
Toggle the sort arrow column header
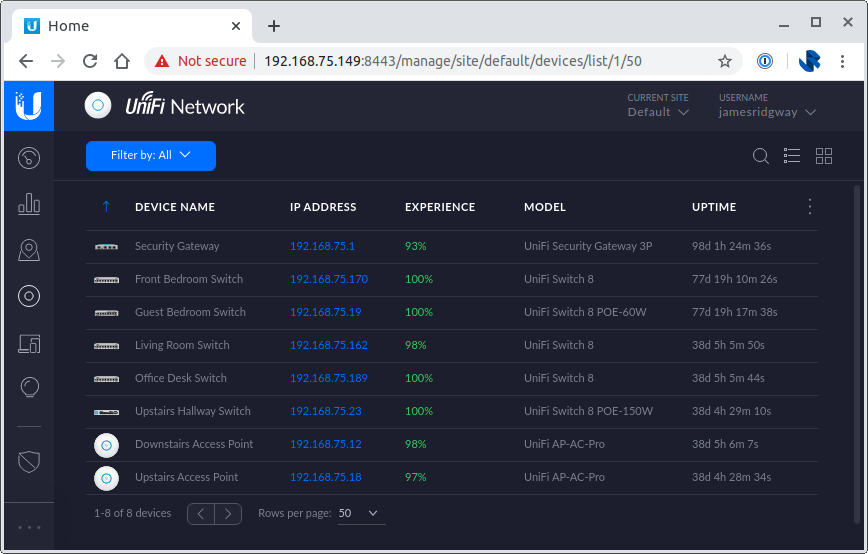click(x=106, y=206)
